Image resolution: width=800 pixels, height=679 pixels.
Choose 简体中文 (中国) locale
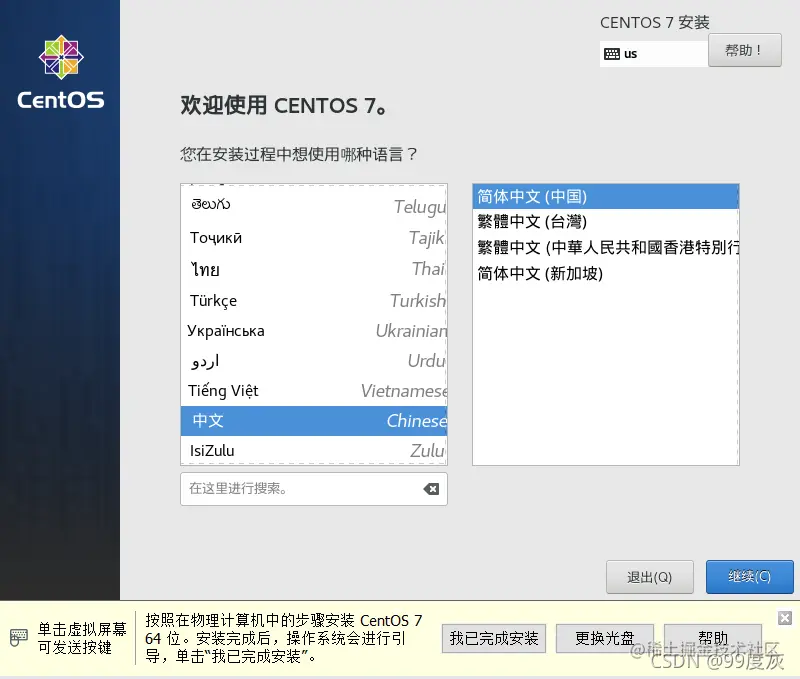[x=606, y=196]
